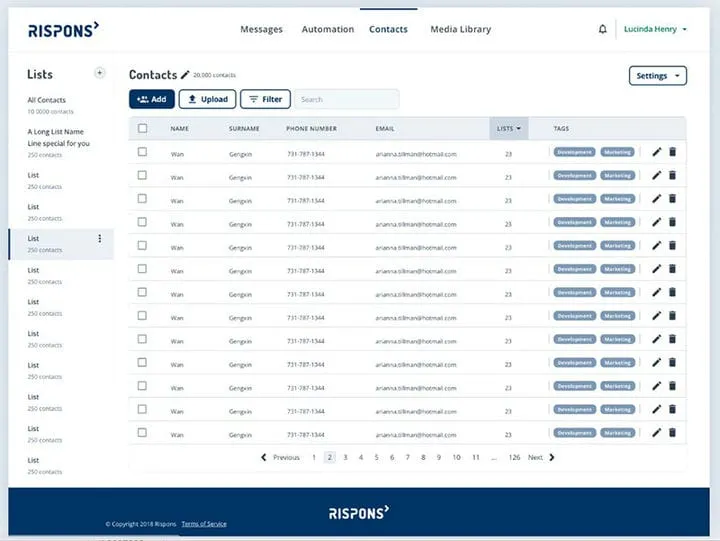Click the Name column header
Screen dimensions: 720x541
tap(180, 129)
